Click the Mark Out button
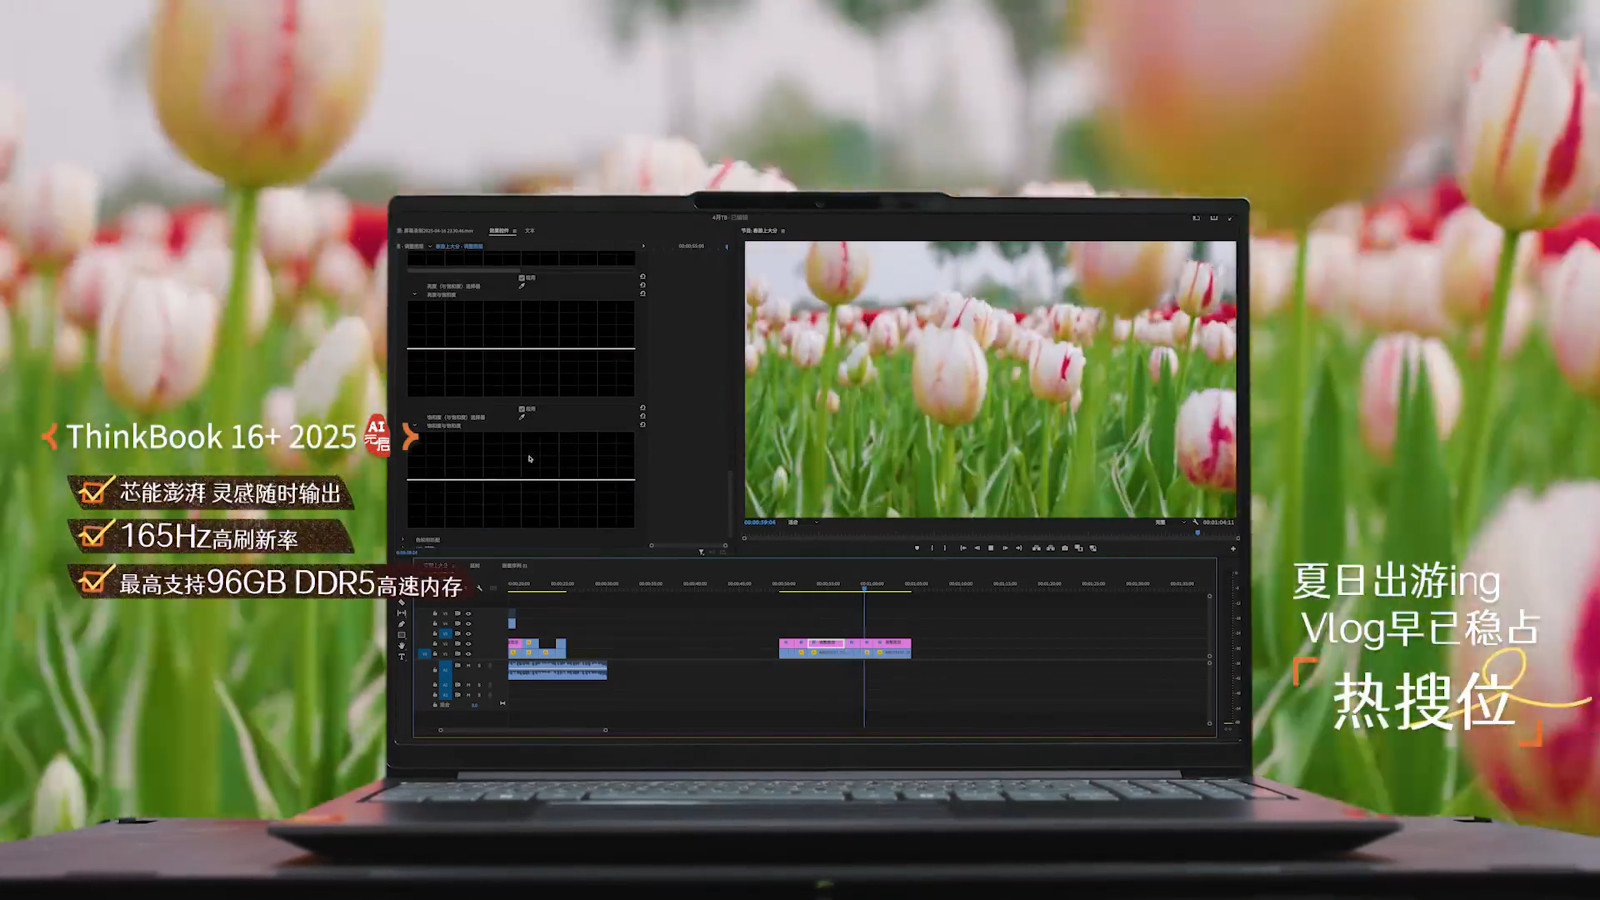The image size is (1600, 900). tap(945, 548)
